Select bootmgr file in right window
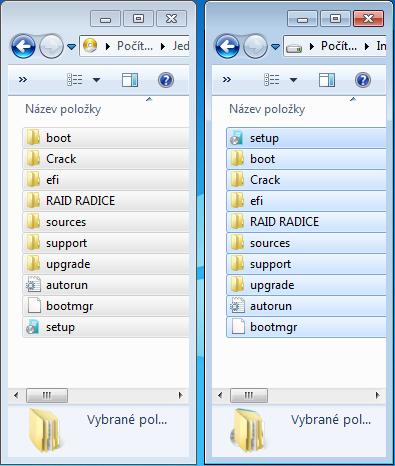The height and width of the screenshot is (466, 395). click(x=306, y=327)
